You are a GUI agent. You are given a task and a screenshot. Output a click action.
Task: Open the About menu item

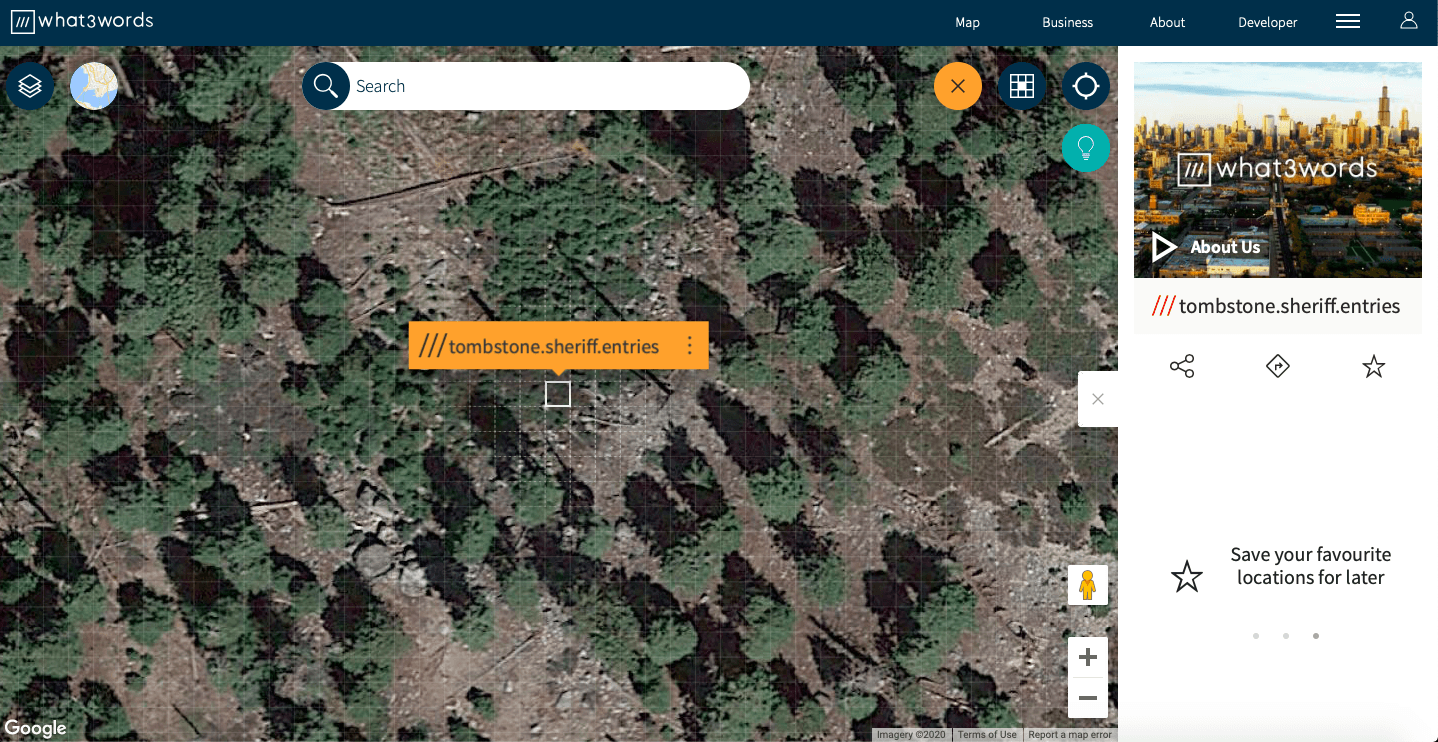point(1167,22)
